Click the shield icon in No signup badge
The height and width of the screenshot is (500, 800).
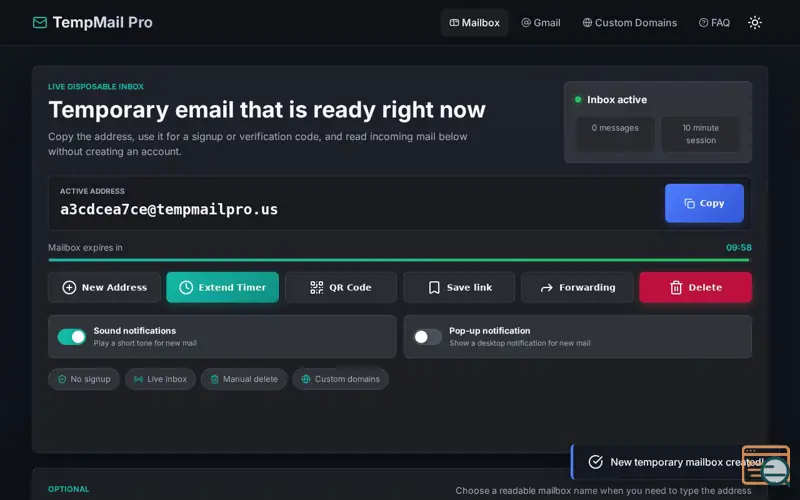point(62,379)
